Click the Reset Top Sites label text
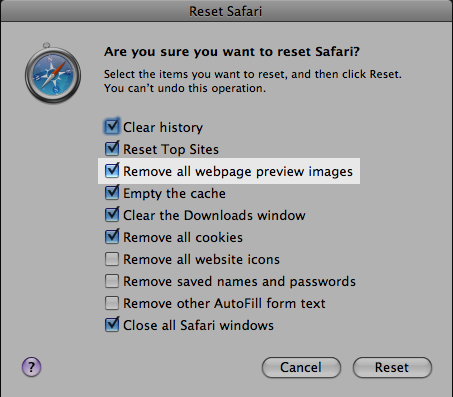Viewport: 453px width, 397px height. [x=171, y=150]
